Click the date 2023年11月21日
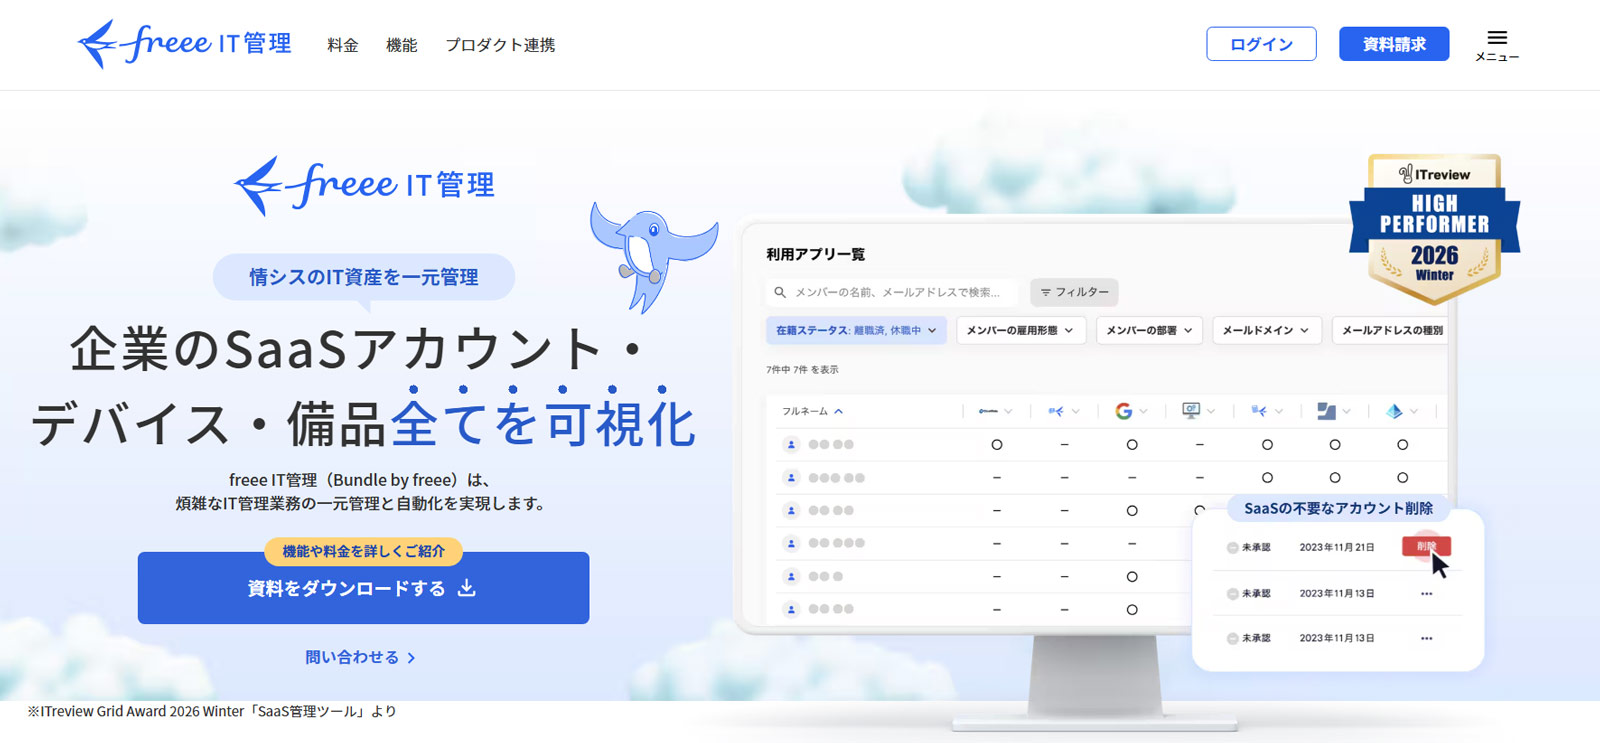 coord(1337,547)
